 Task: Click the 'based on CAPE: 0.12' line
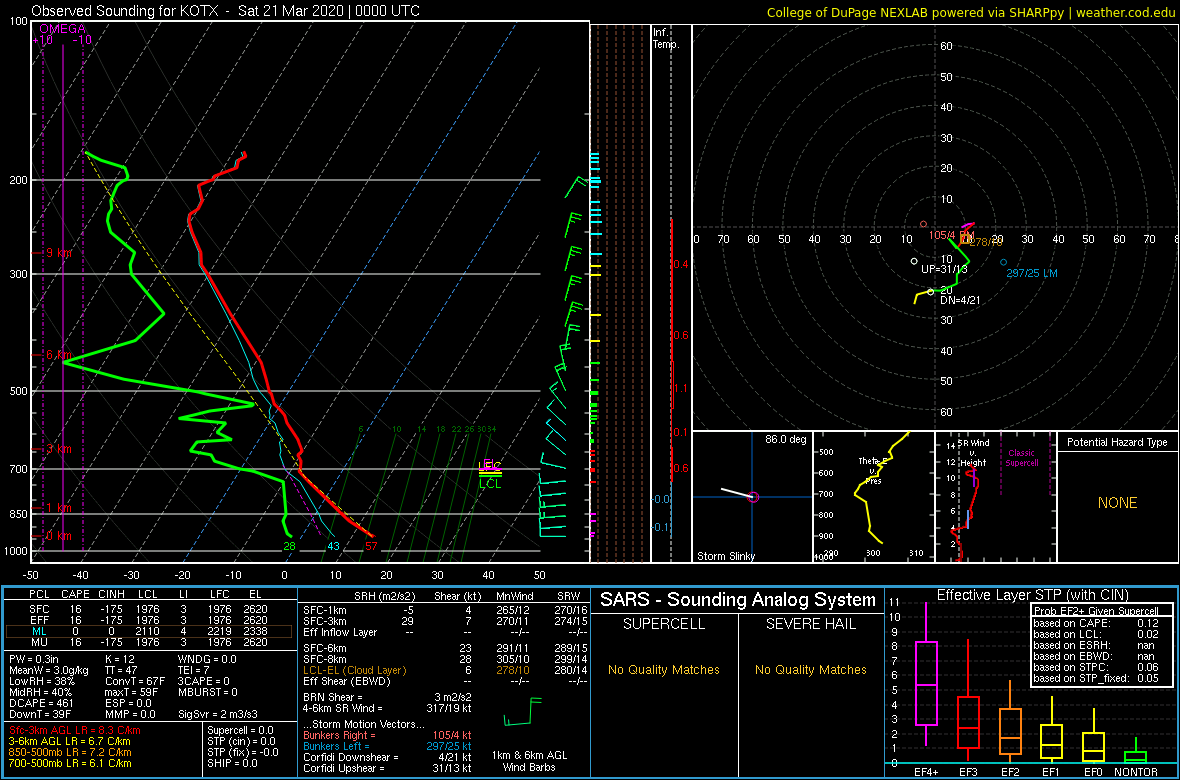tap(1096, 622)
